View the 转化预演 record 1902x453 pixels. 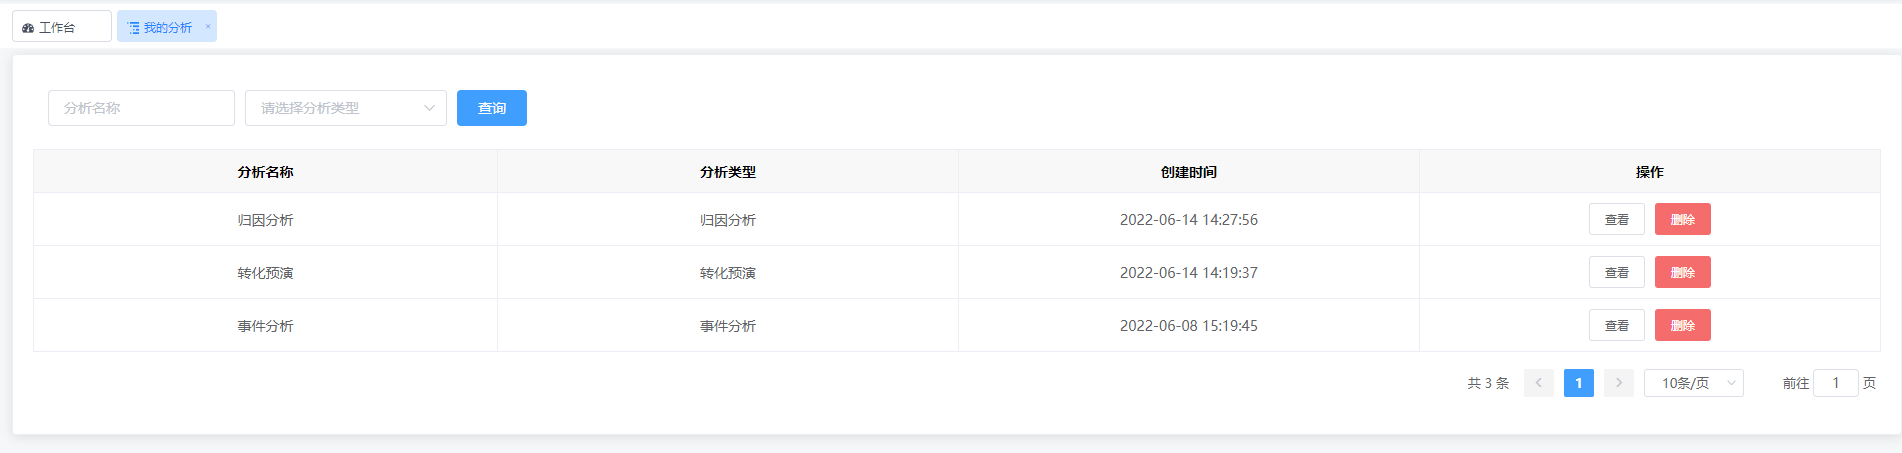click(x=1617, y=272)
